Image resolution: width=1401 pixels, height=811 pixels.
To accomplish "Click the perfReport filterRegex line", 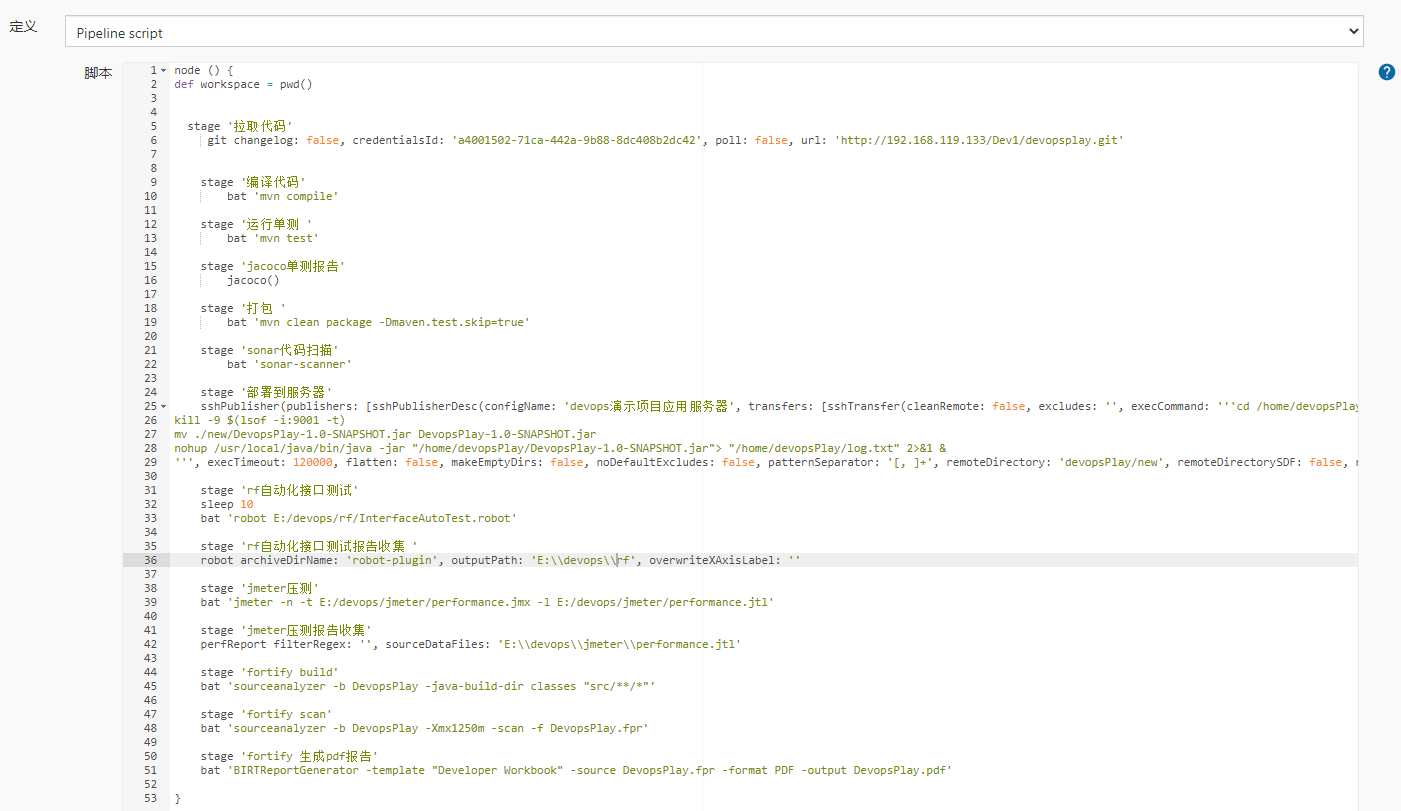I will coord(470,644).
